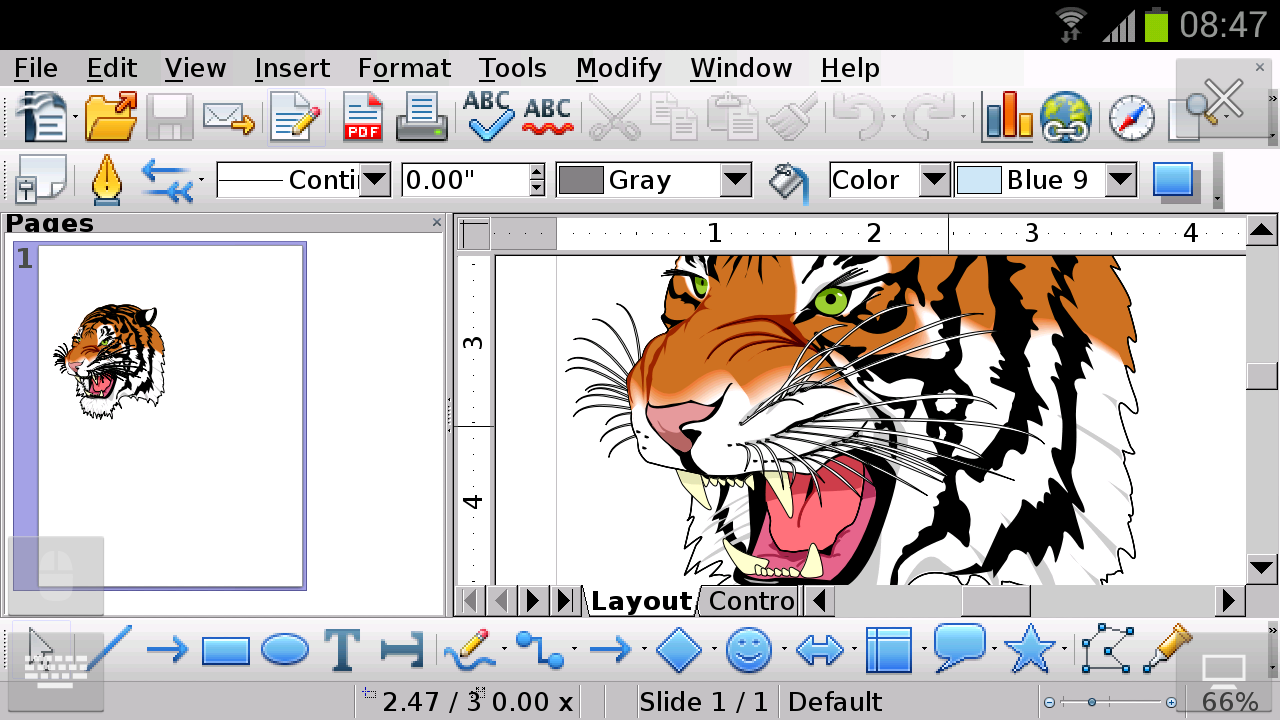Open the Area paint bucket icon

click(789, 181)
